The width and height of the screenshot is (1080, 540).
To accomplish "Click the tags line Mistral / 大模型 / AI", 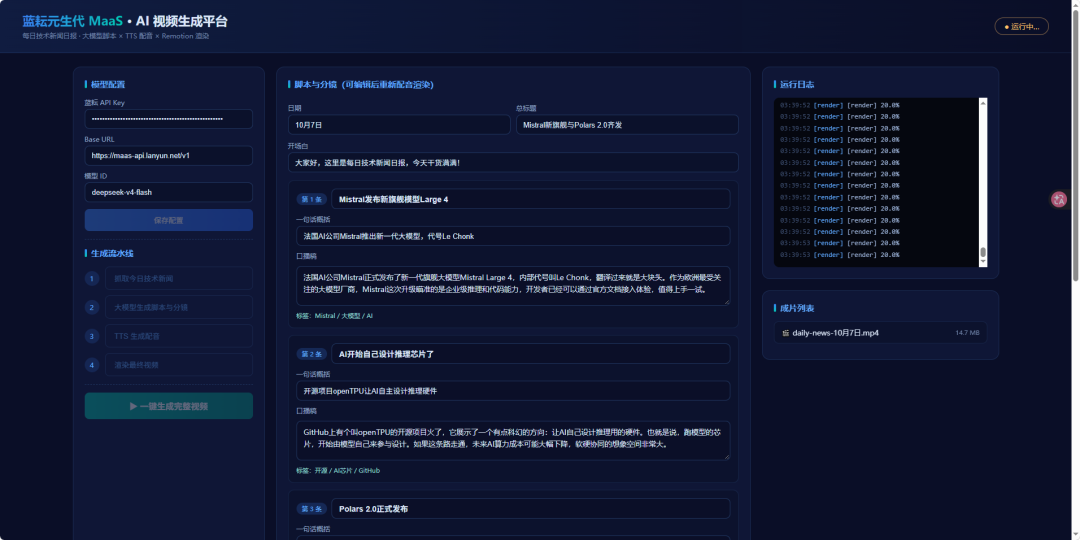I will pos(334,315).
